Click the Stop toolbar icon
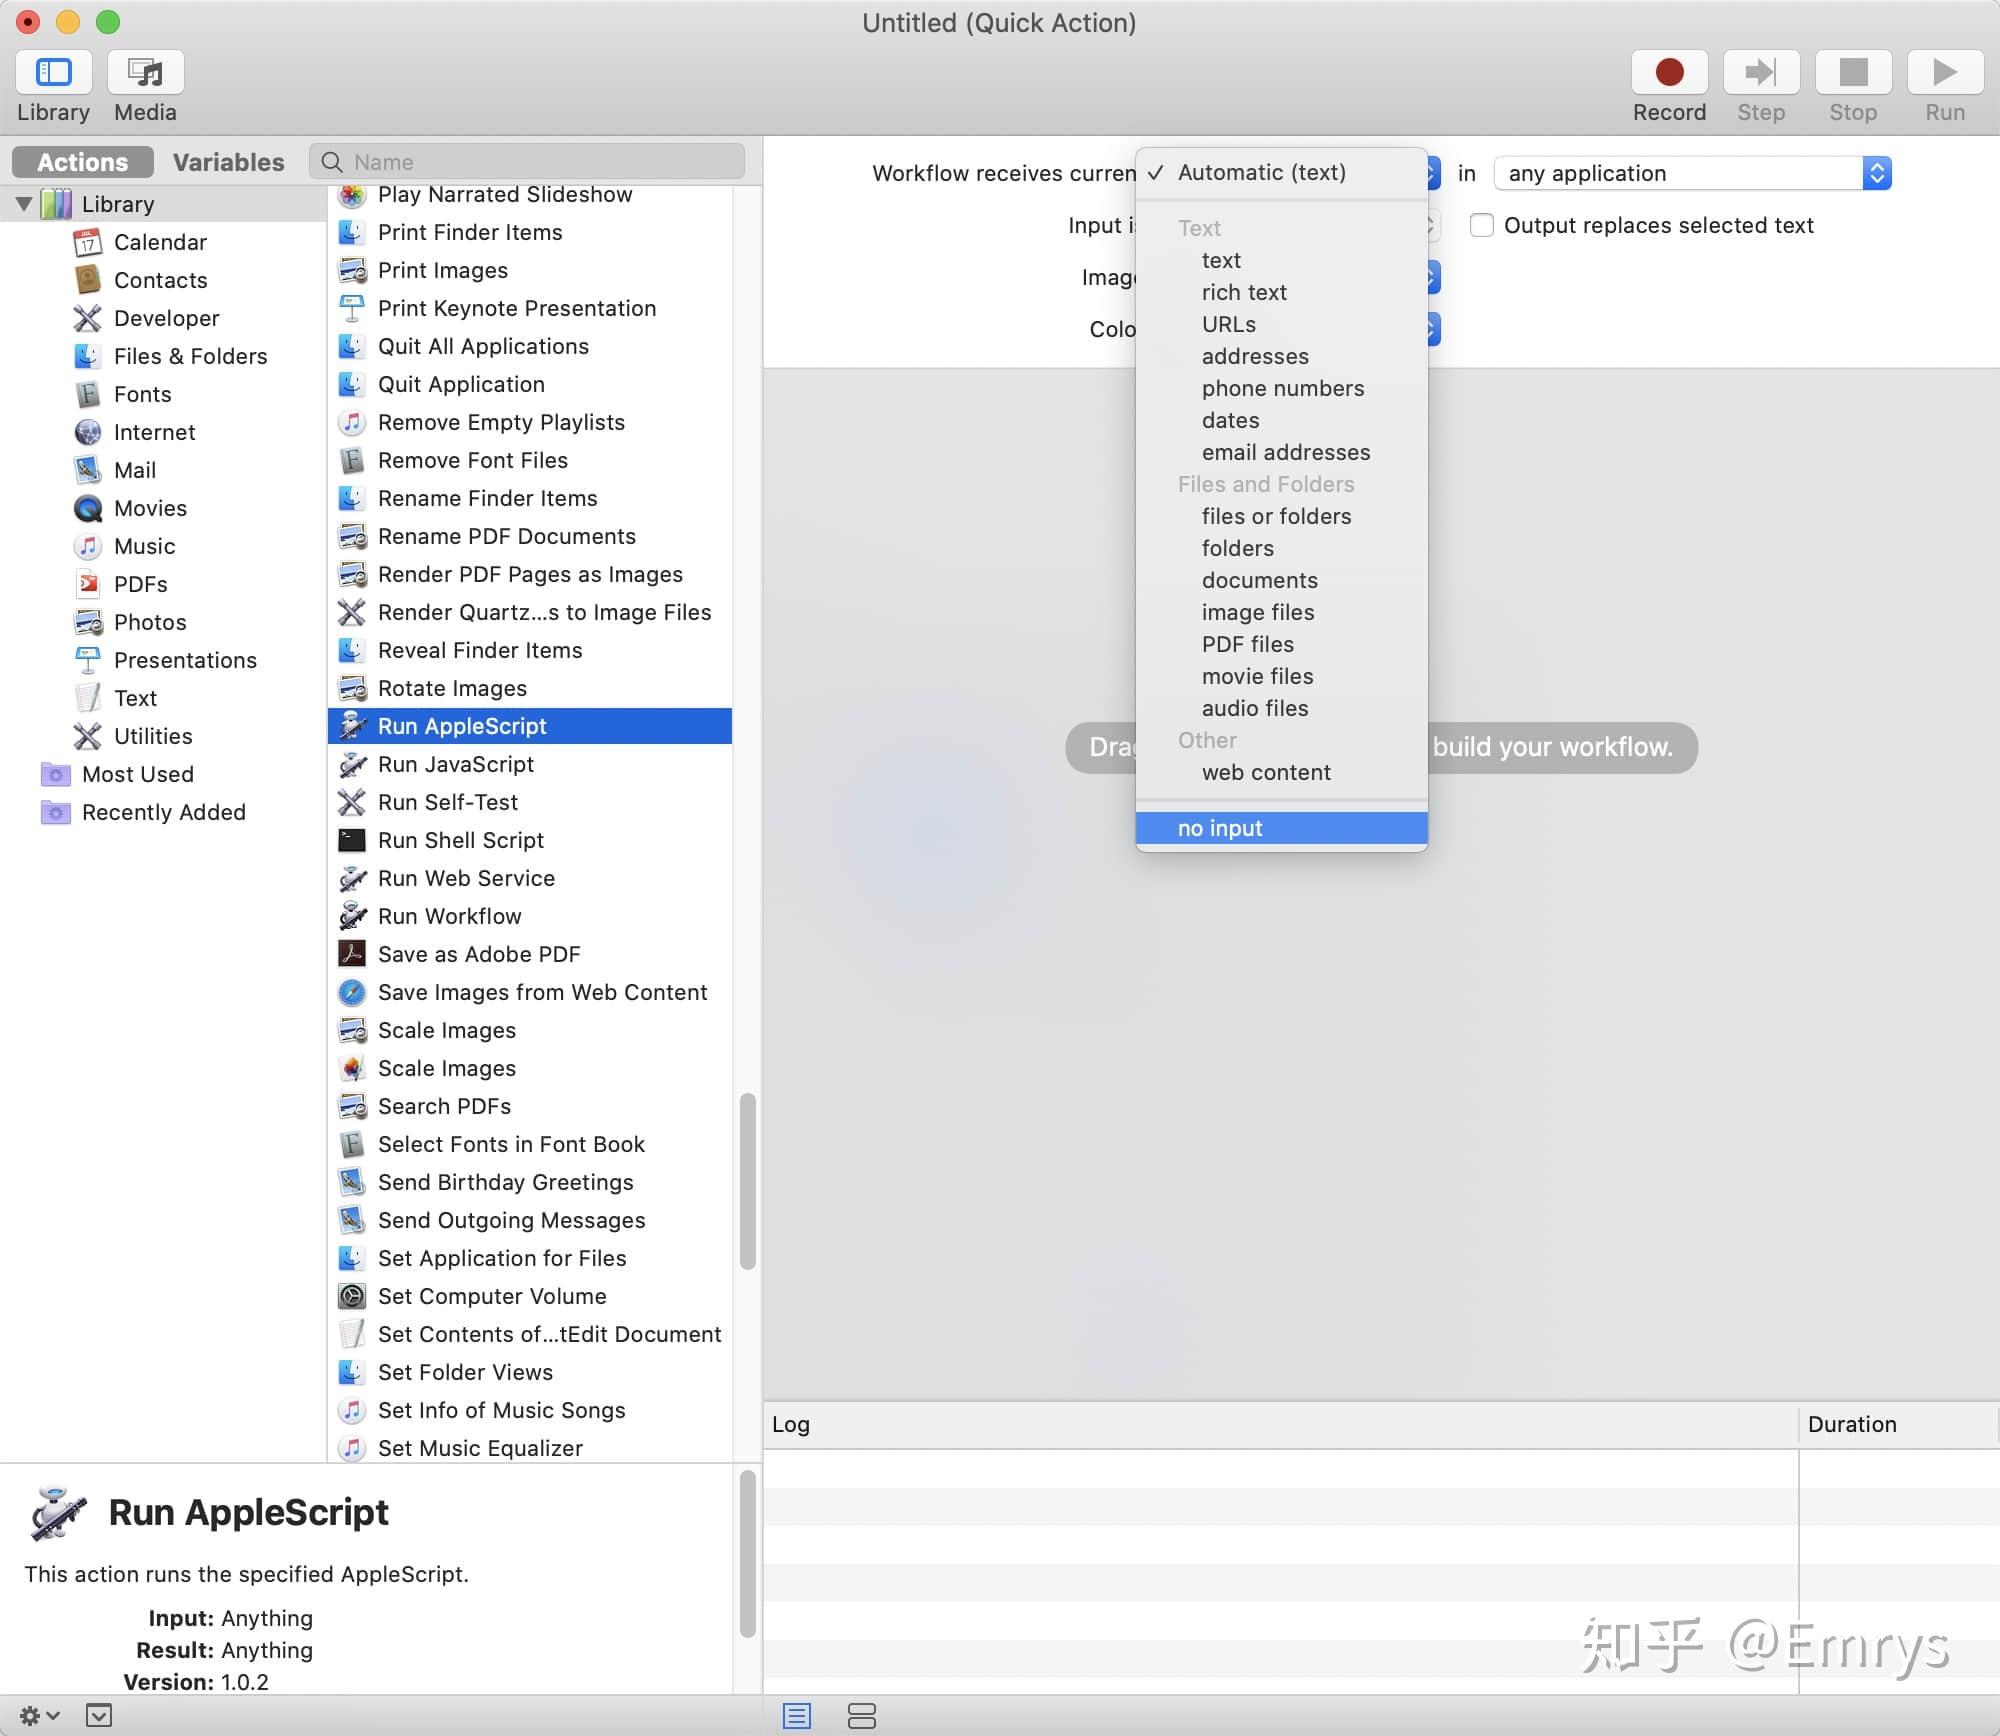 coord(1853,71)
